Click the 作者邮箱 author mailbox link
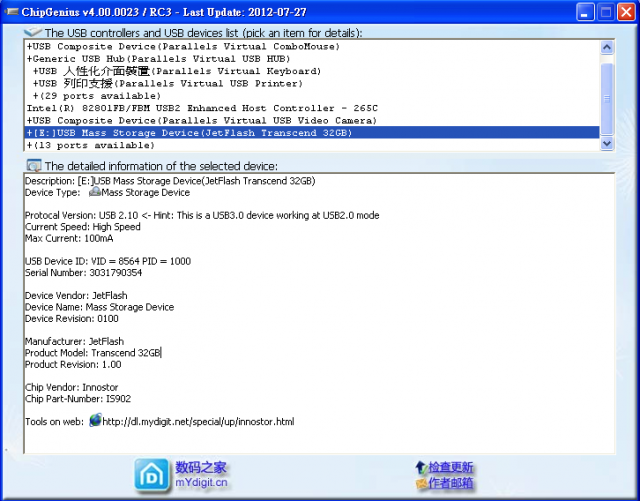 tap(451, 483)
